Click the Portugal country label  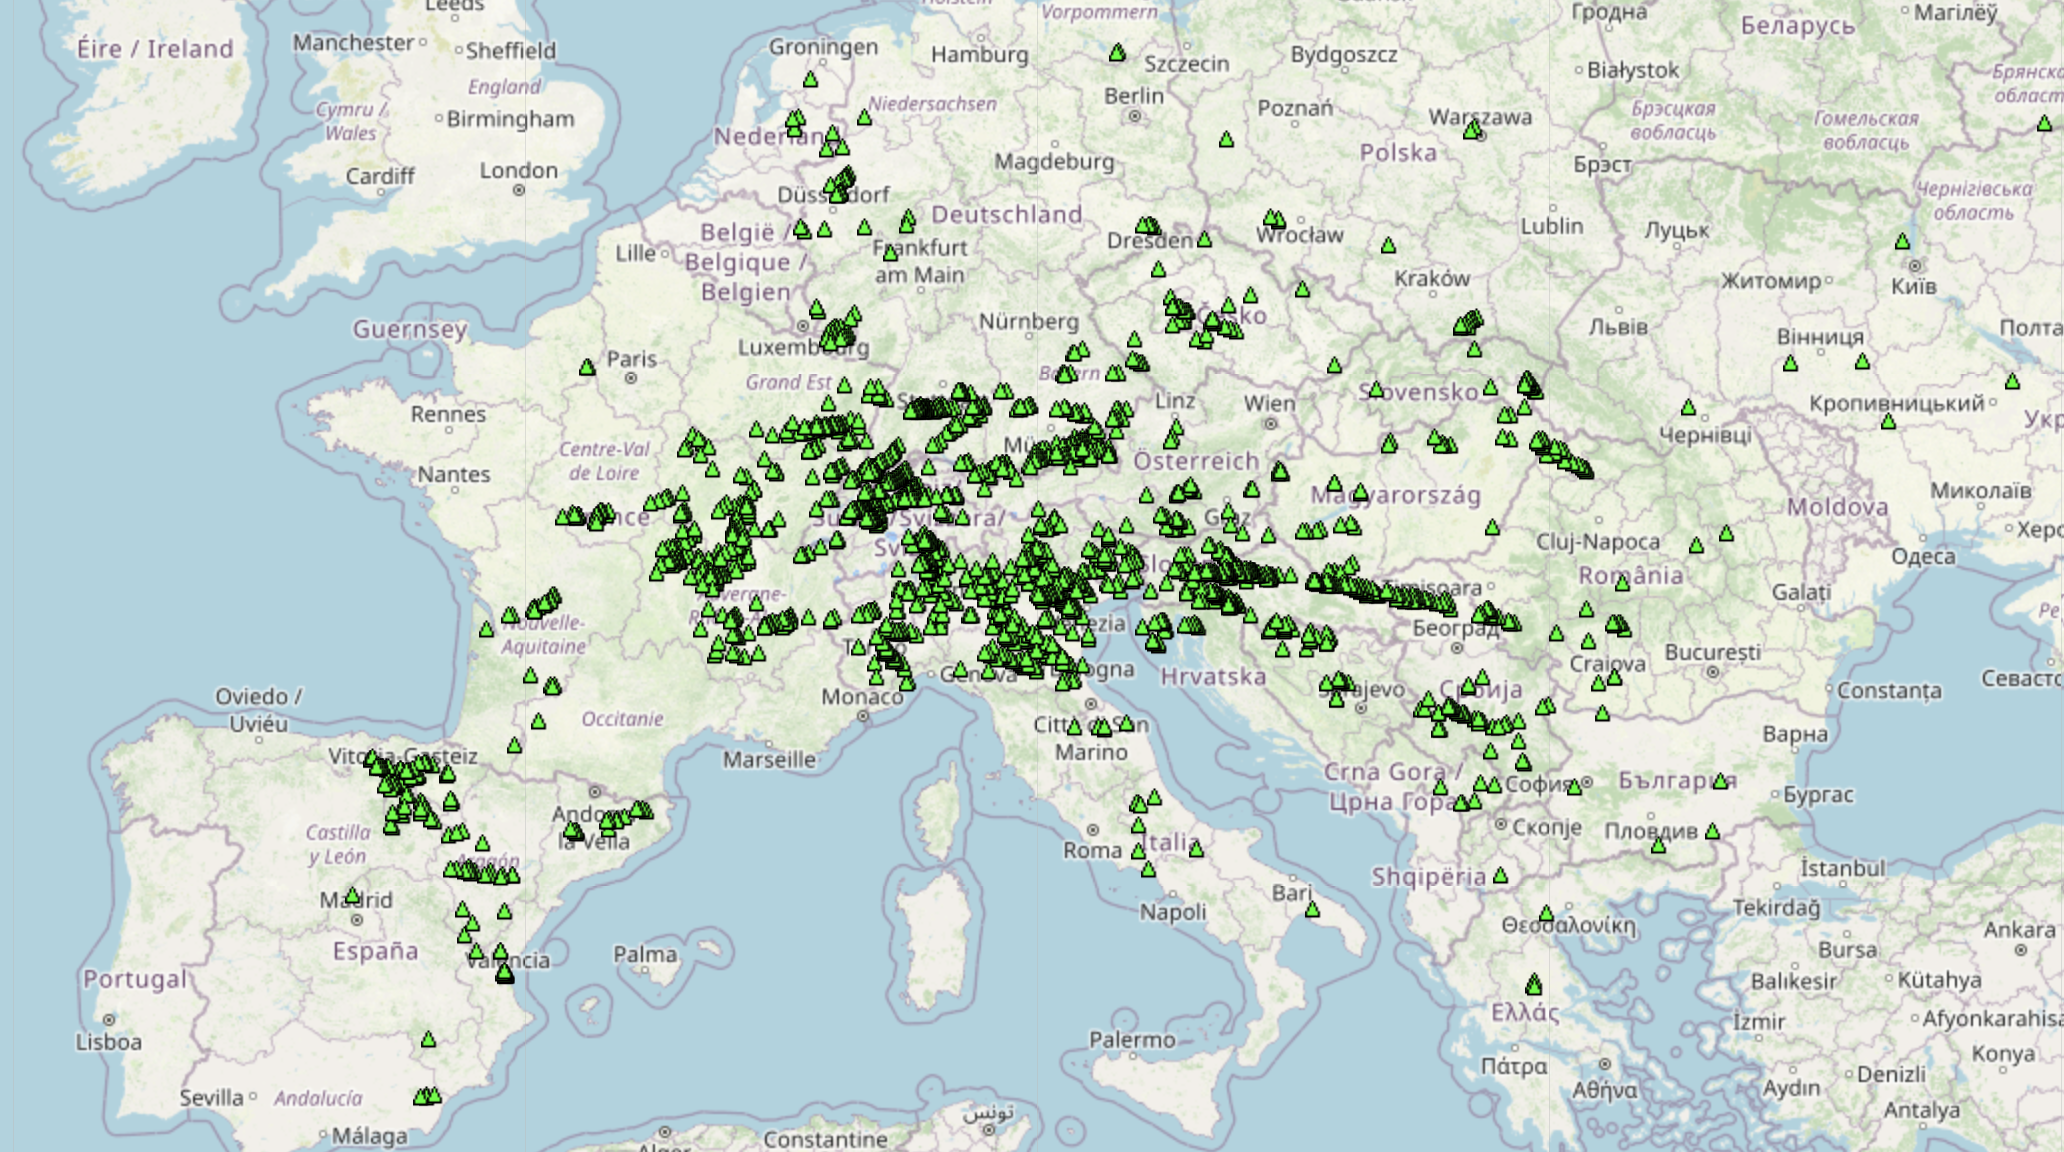134,978
